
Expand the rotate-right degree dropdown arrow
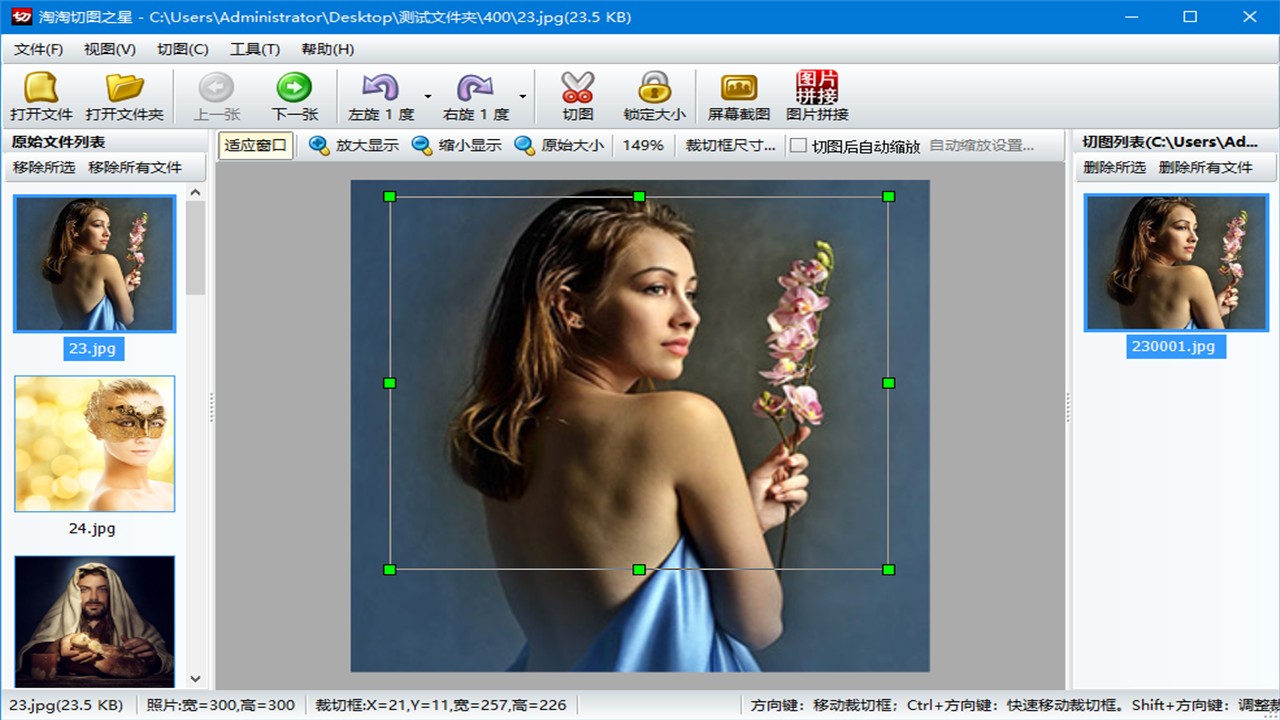tap(522, 97)
